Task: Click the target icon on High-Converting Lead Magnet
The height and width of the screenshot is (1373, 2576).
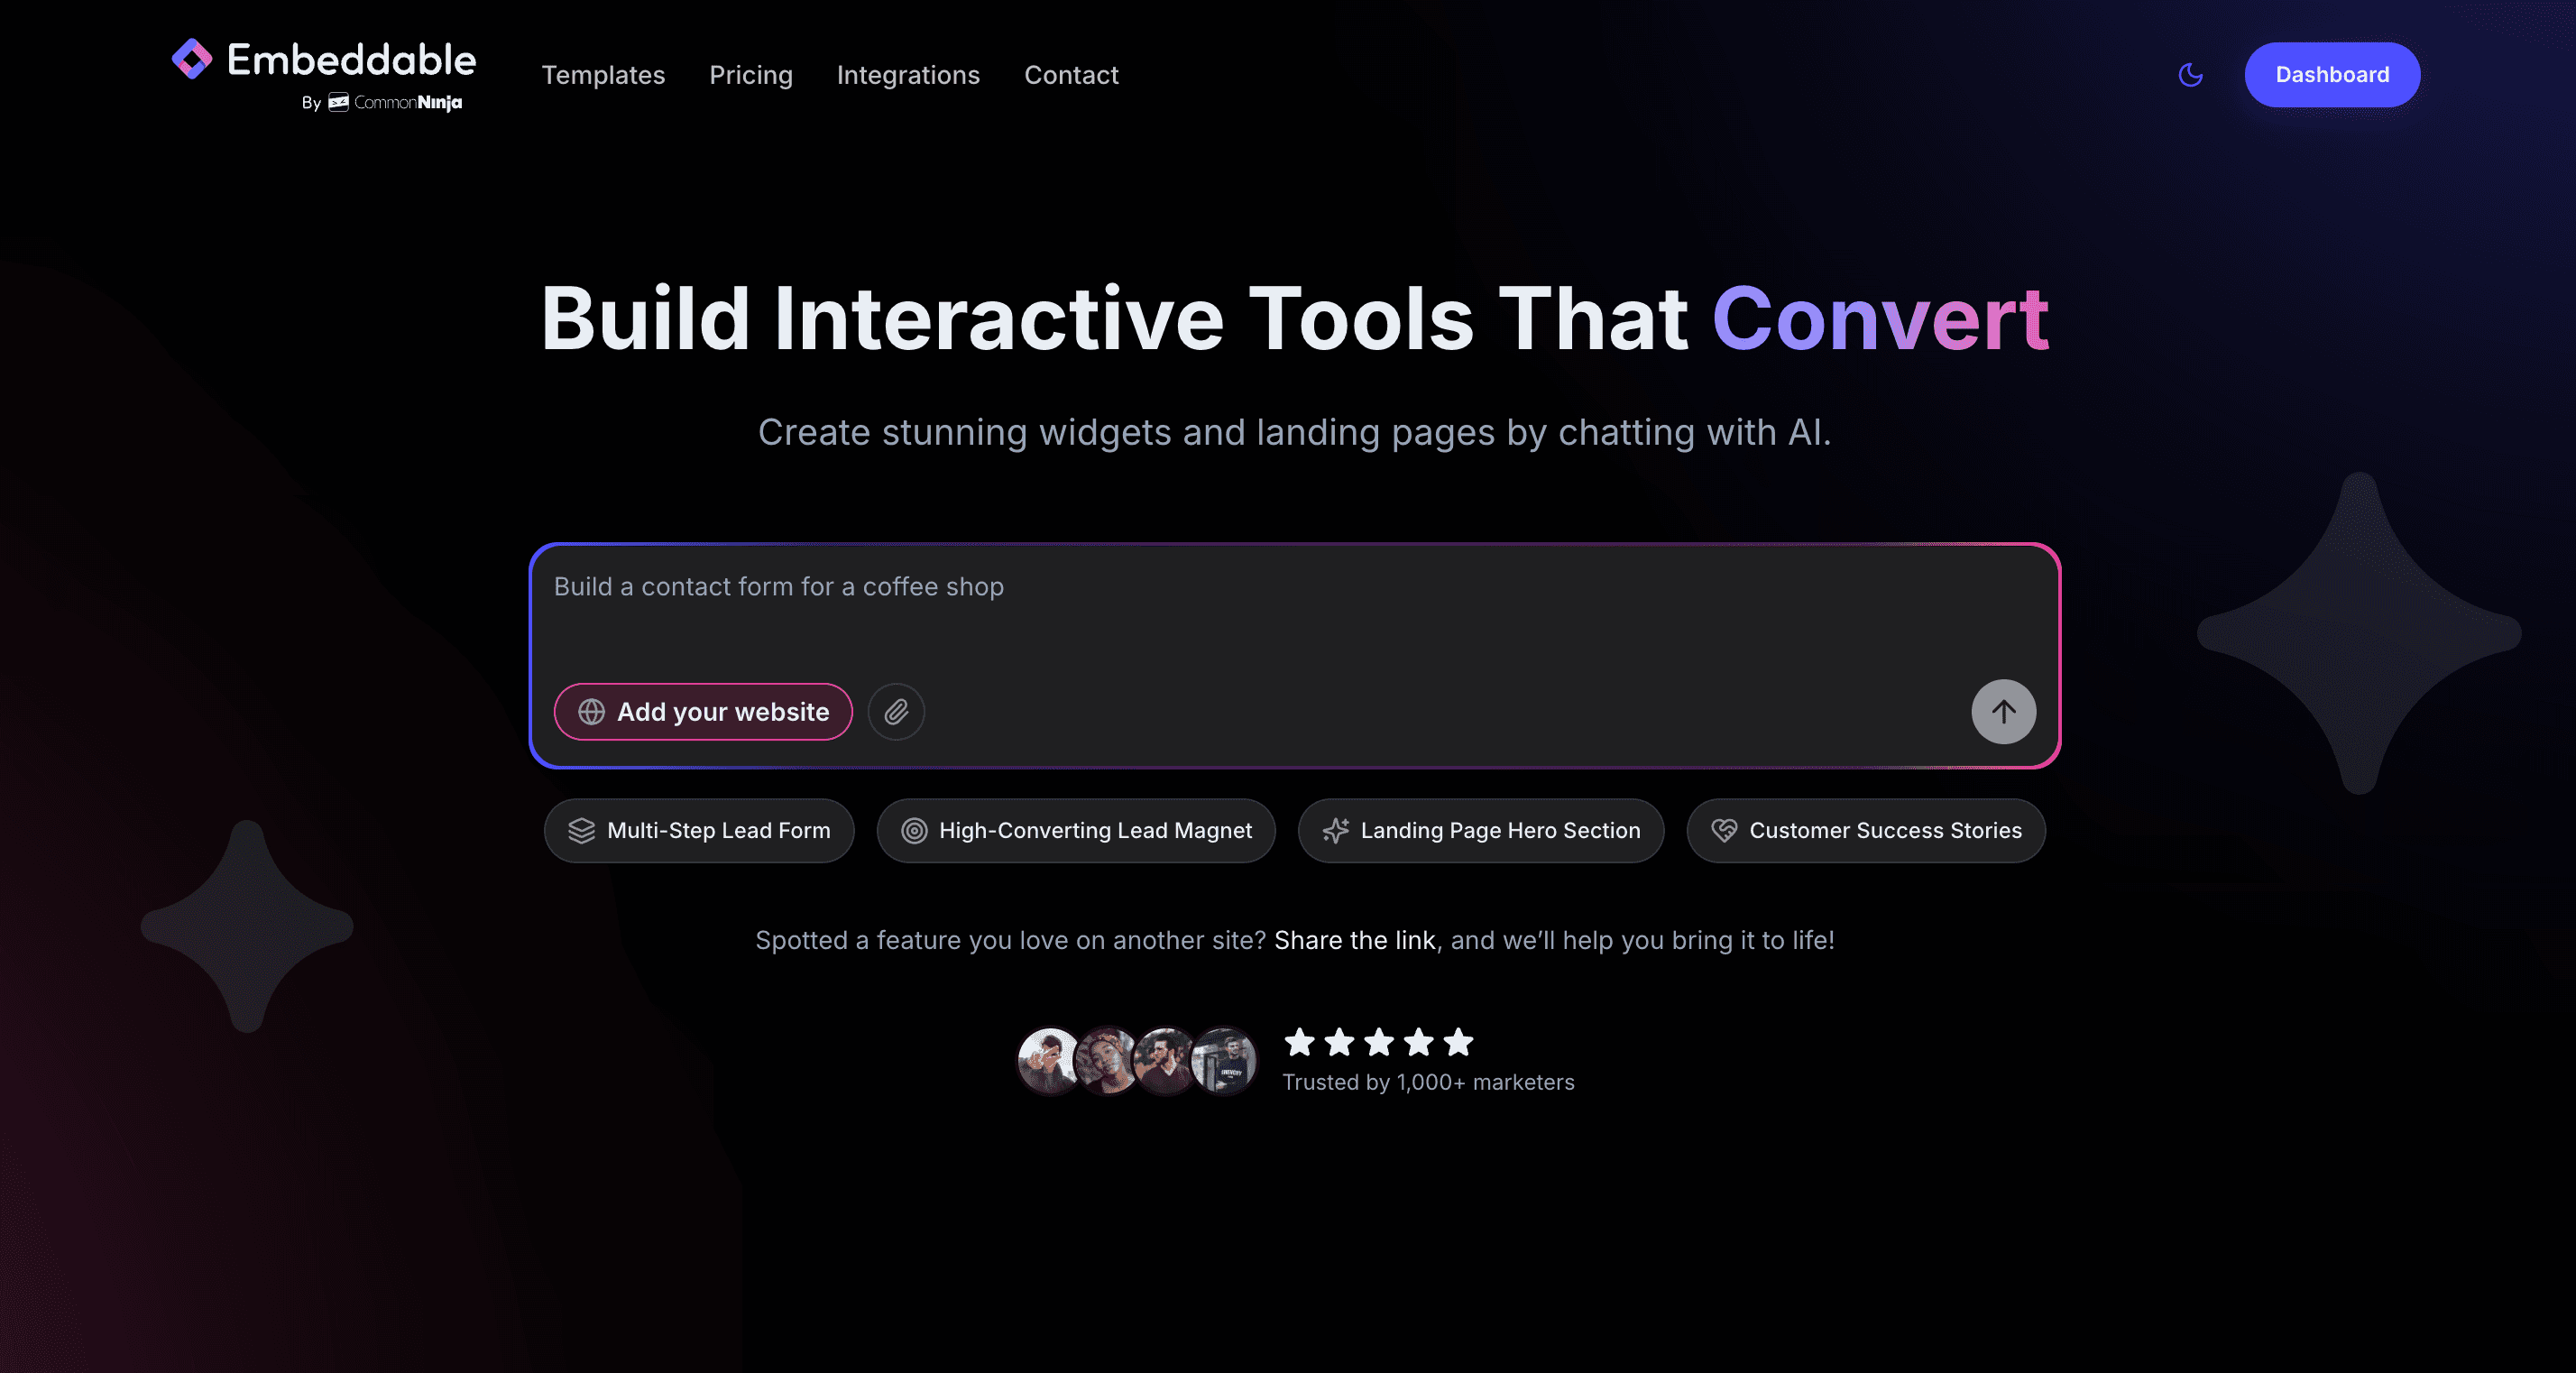Action: coord(914,830)
